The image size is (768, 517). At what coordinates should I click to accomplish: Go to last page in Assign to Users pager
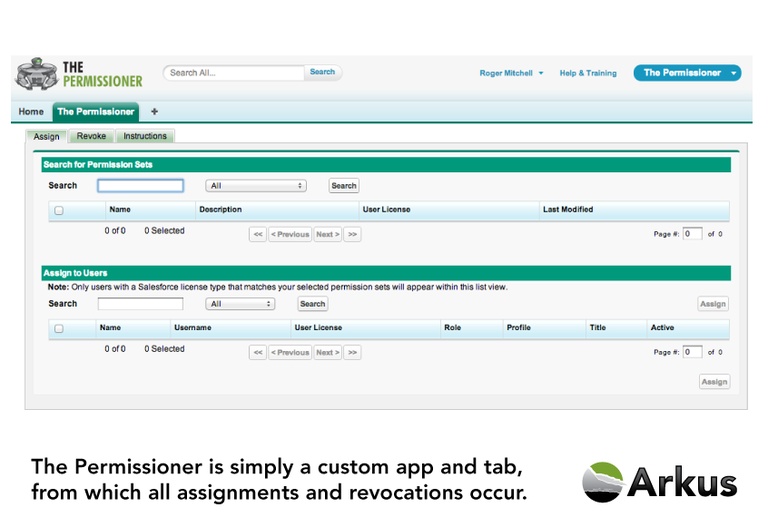coord(352,352)
